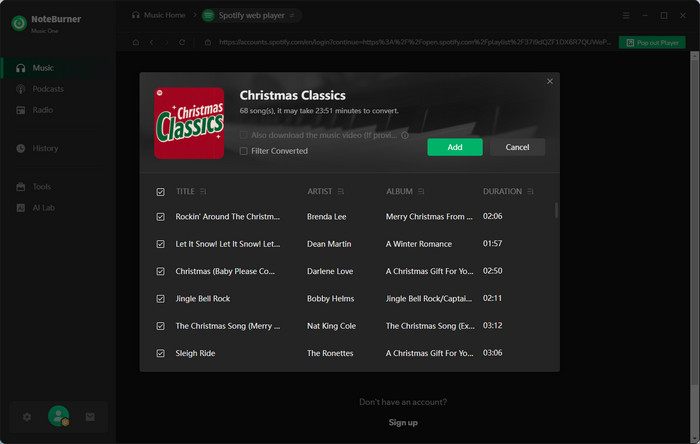Click artist name Nat King Cole
This screenshot has height=444, width=700.
331,326
